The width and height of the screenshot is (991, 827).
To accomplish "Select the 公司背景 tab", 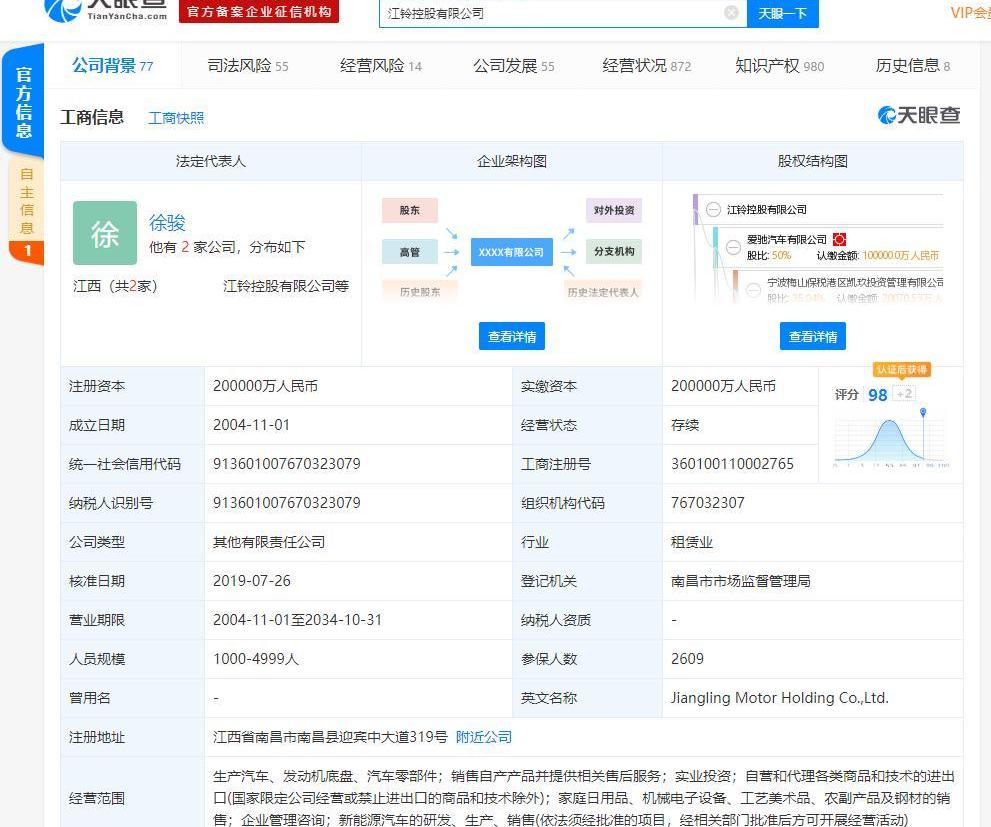I will [112, 65].
